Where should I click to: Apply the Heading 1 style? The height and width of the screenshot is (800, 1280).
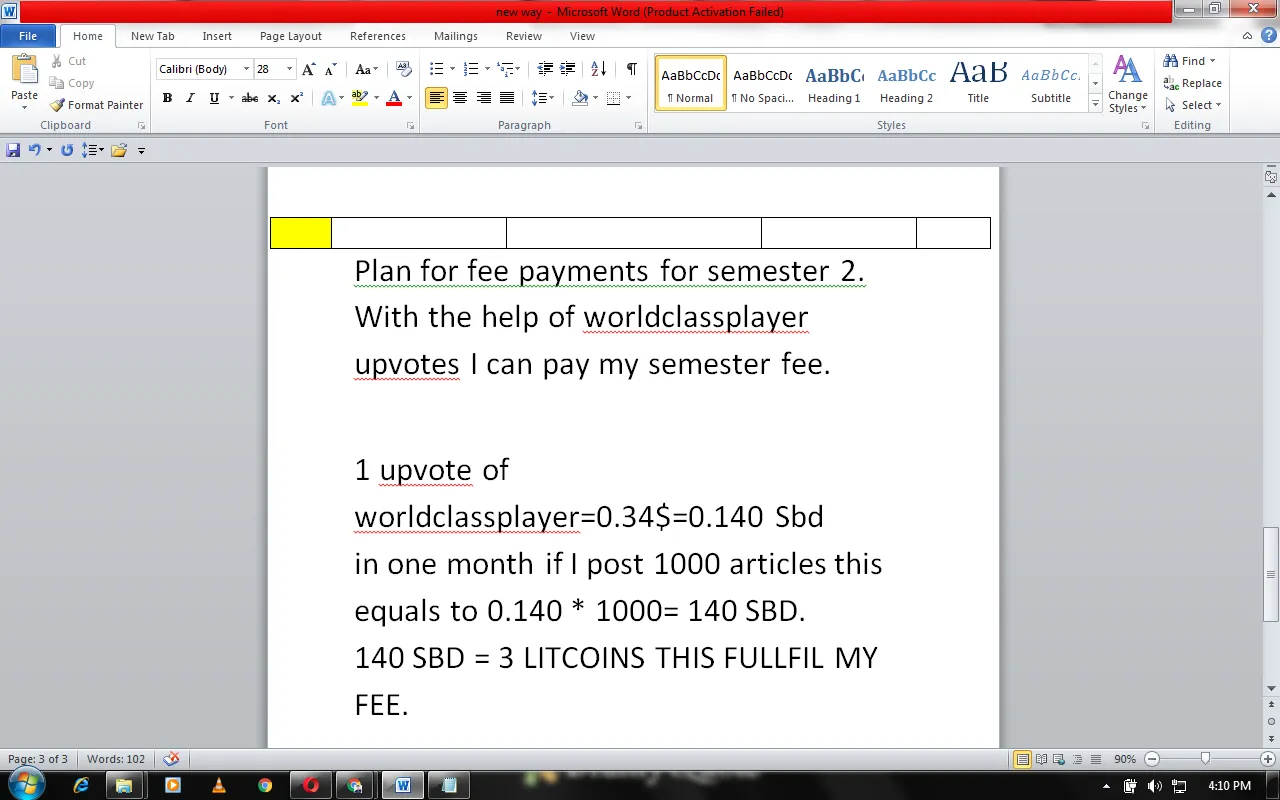click(834, 84)
